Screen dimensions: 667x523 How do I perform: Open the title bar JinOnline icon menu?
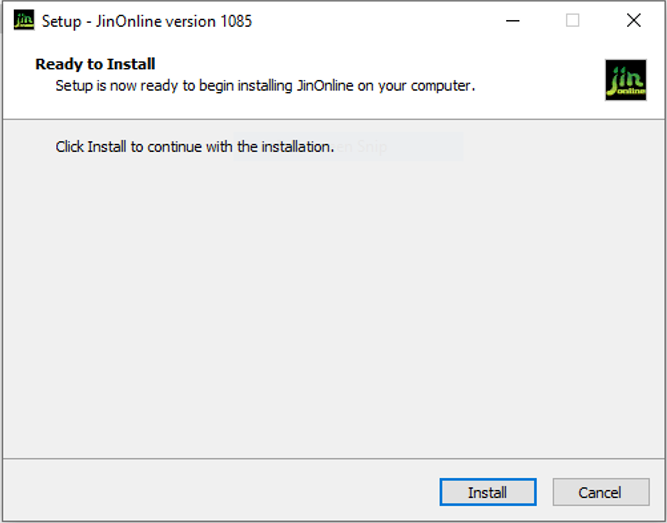24,20
